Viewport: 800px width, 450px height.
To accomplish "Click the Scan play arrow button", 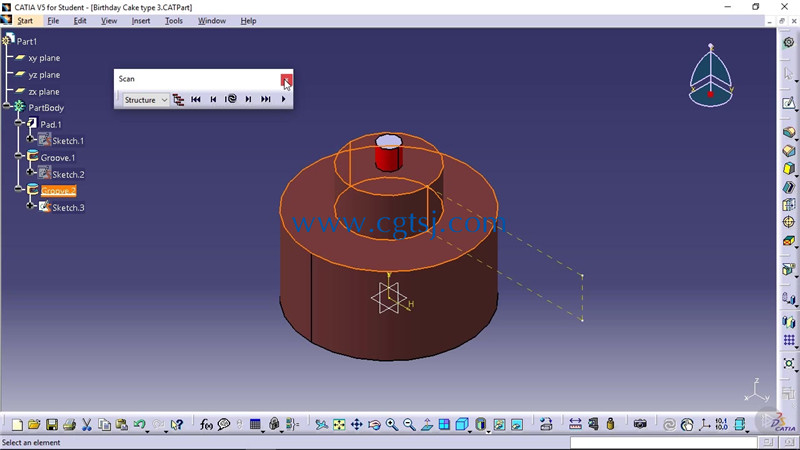I will point(283,99).
